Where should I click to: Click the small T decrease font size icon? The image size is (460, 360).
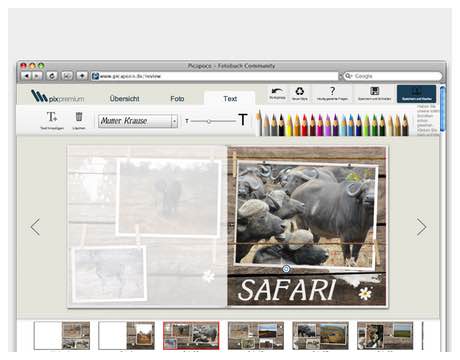click(x=187, y=121)
